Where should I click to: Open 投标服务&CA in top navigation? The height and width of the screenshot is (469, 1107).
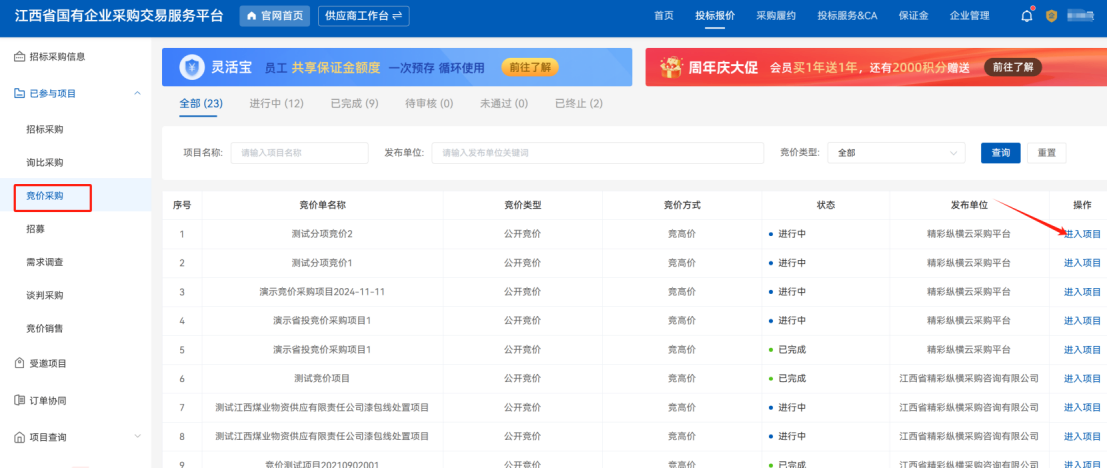click(847, 16)
